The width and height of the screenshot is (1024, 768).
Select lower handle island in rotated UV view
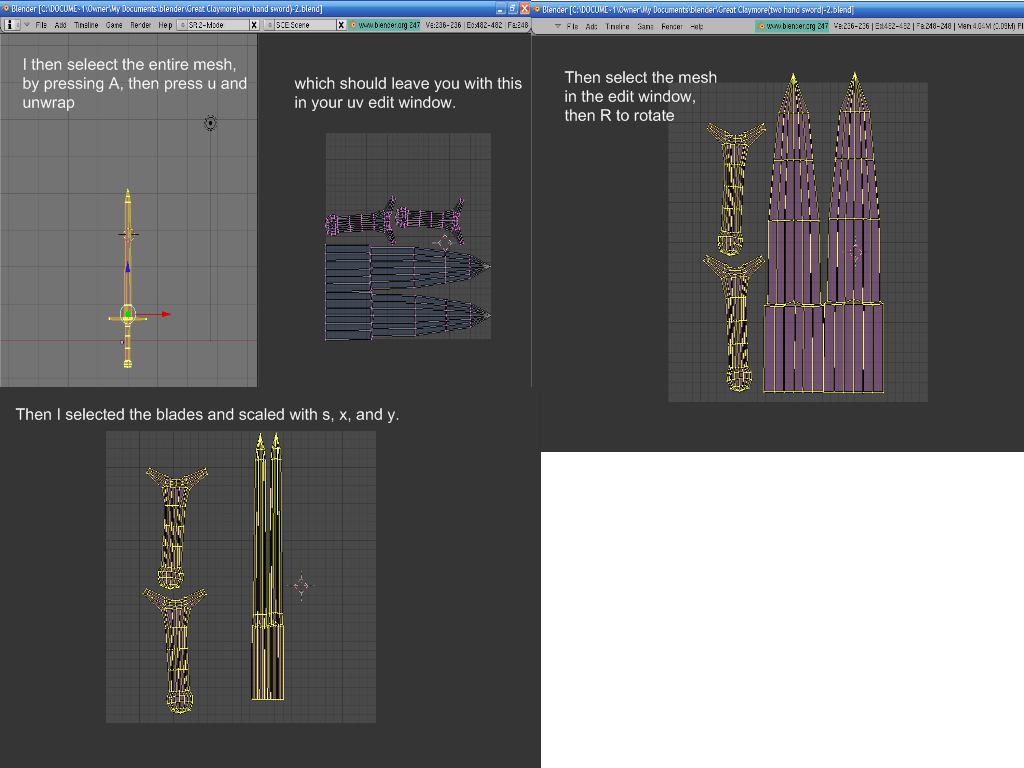tap(735, 323)
